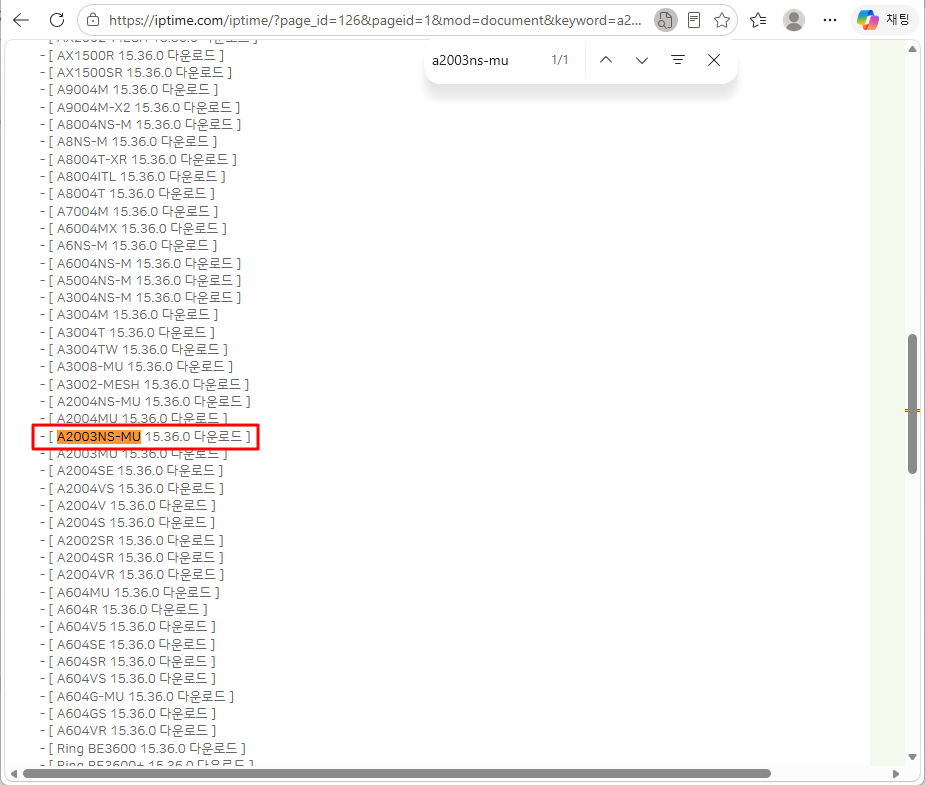Go to previous find result

tap(606, 60)
